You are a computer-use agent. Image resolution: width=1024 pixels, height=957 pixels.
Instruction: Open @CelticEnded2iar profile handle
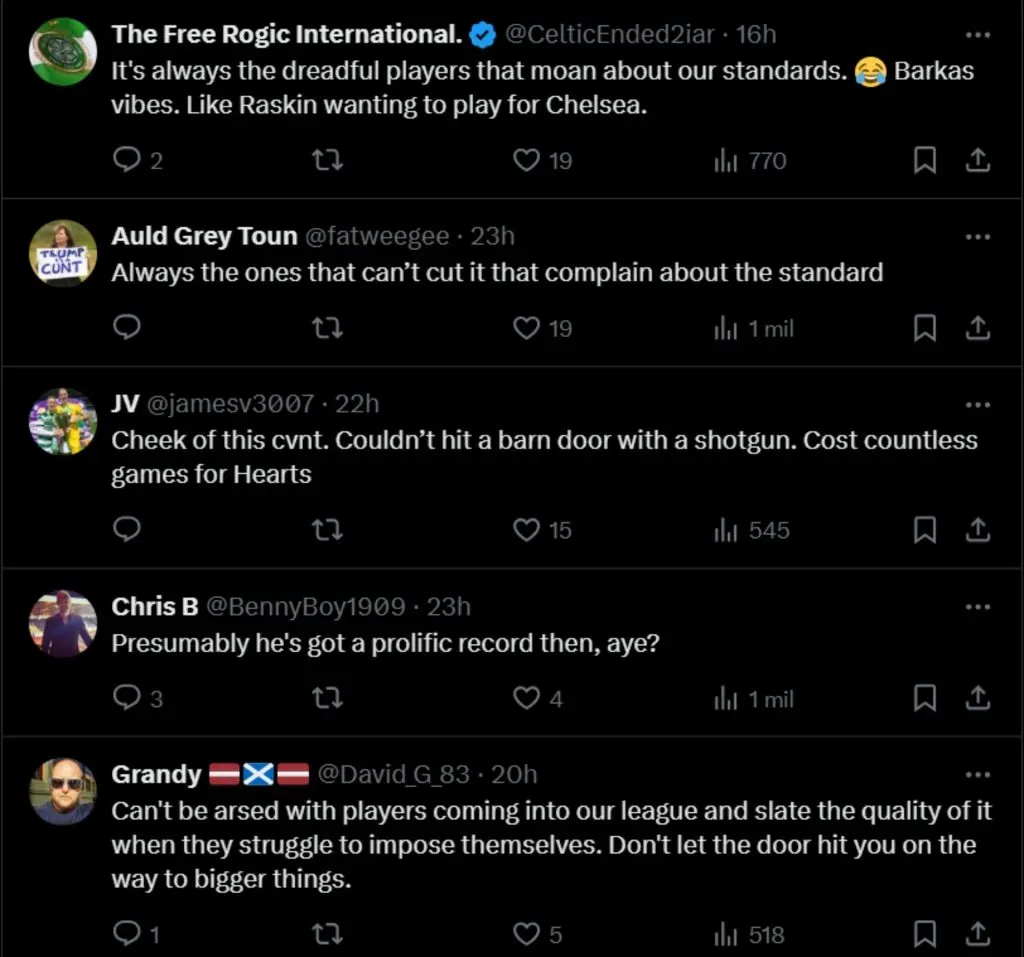coord(610,35)
